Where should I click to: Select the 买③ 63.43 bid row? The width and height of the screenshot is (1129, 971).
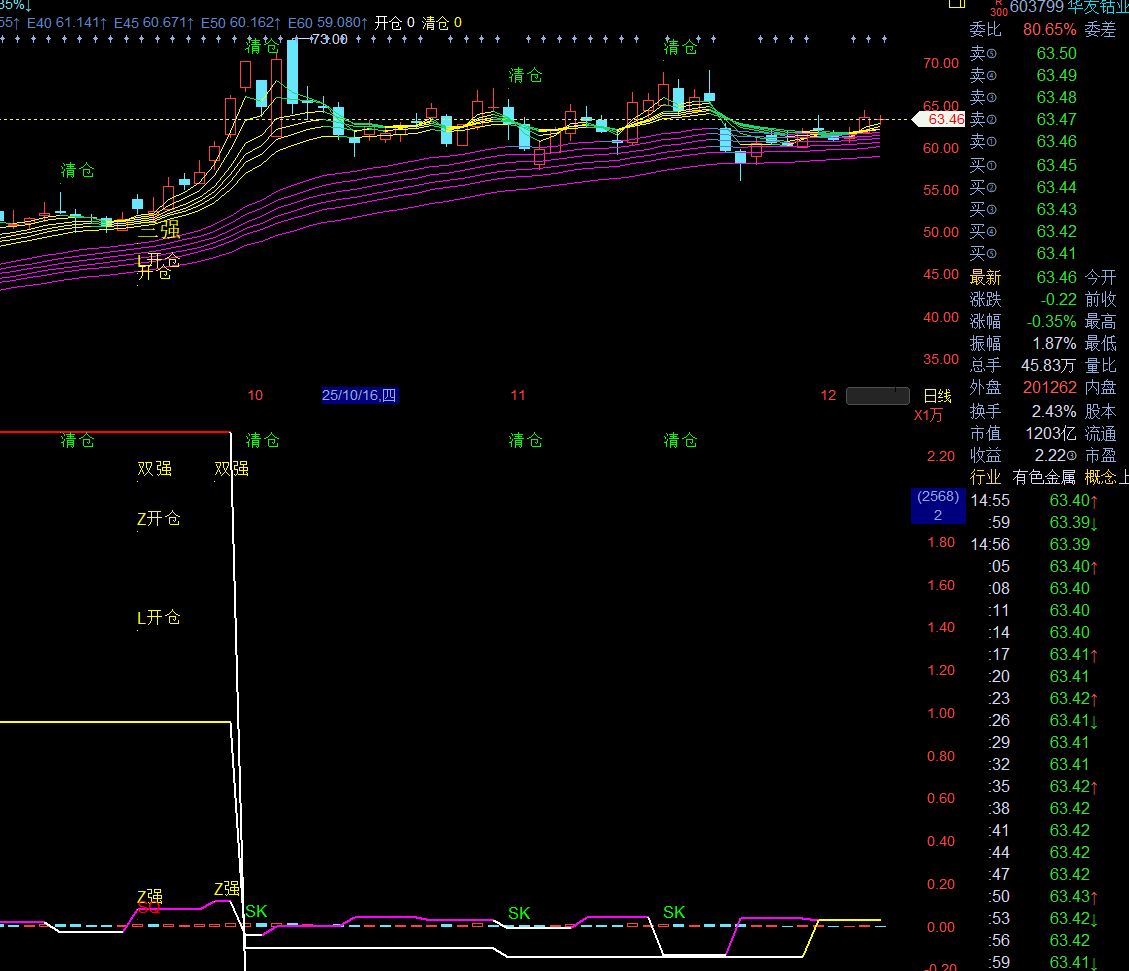[1023, 209]
